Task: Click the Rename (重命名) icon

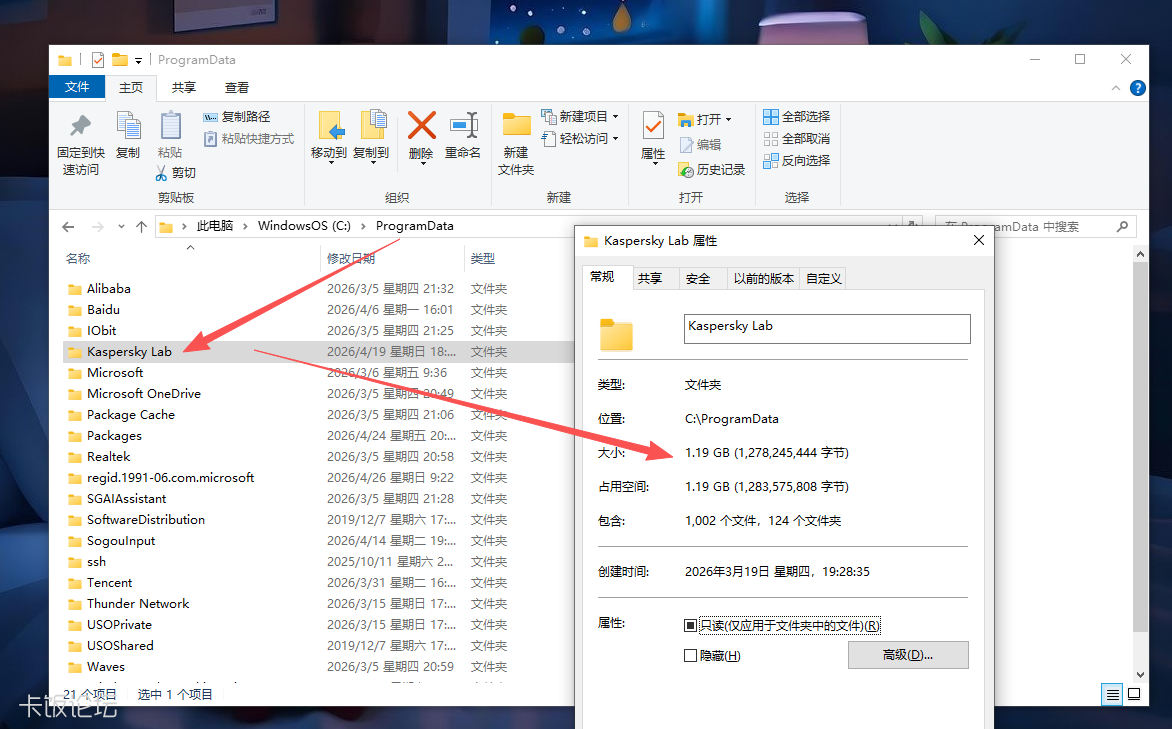Action: 463,126
